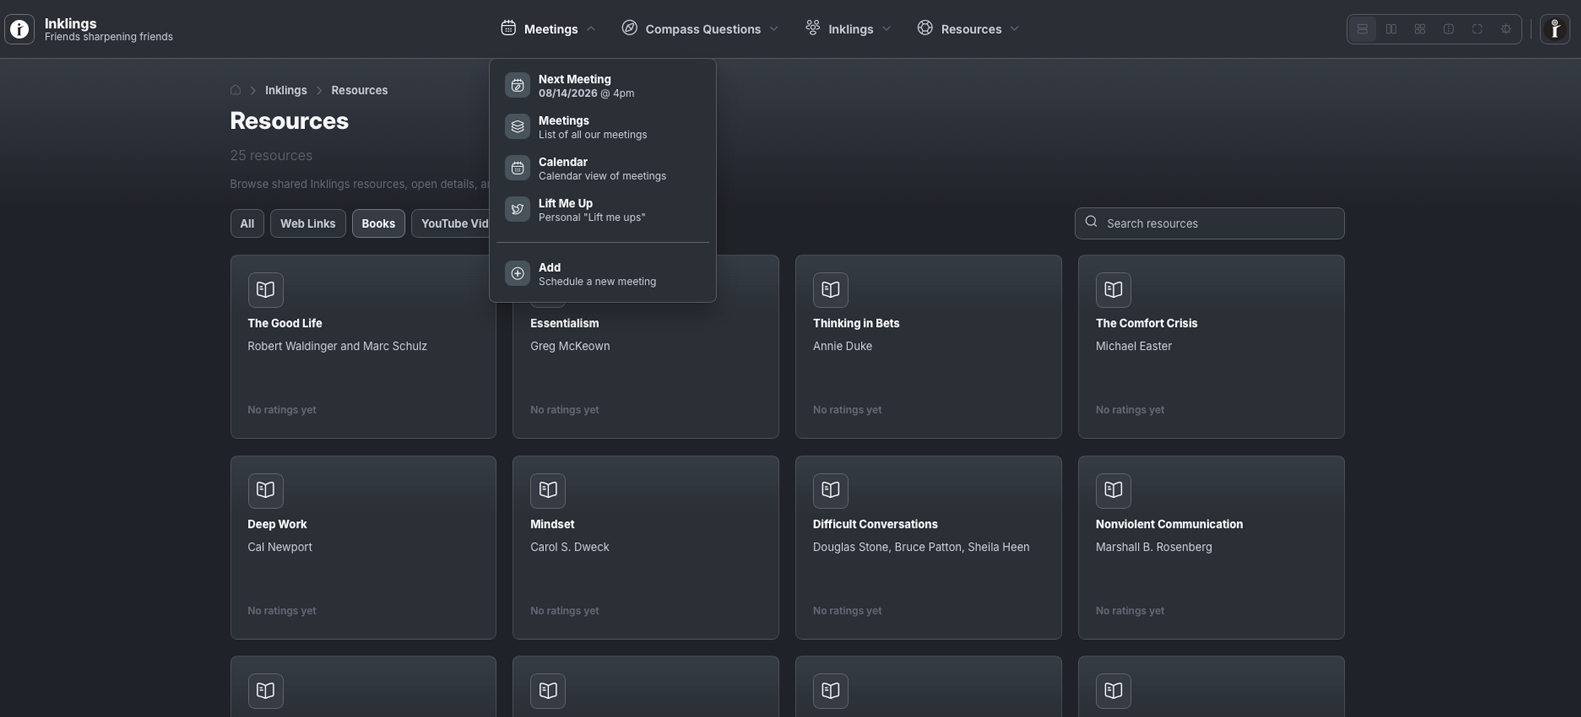Viewport: 1581px width, 717px height.
Task: Click the Mindset book icon
Action: (x=548, y=490)
